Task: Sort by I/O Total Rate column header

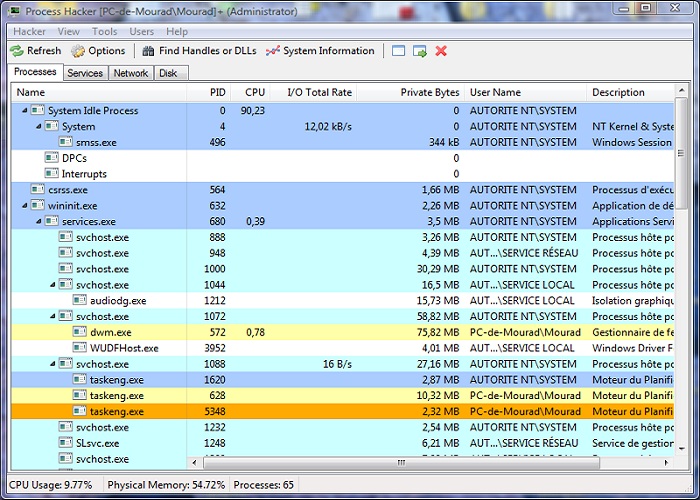Action: [313, 92]
